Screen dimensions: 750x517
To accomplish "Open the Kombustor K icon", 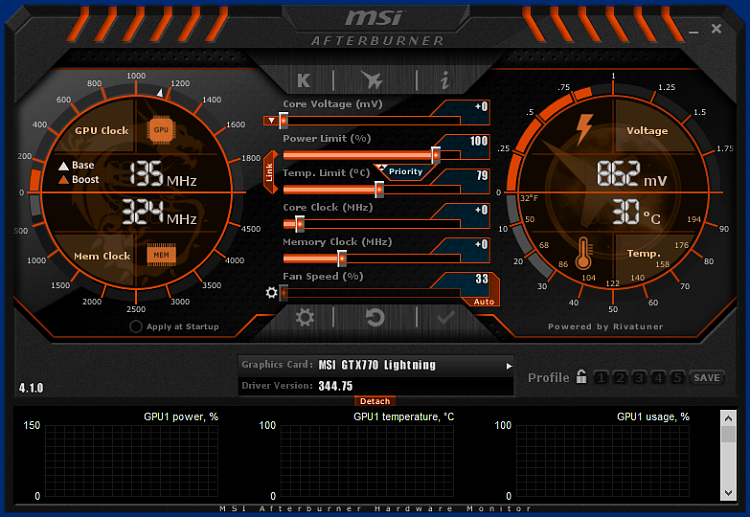I will pyautogui.click(x=303, y=80).
